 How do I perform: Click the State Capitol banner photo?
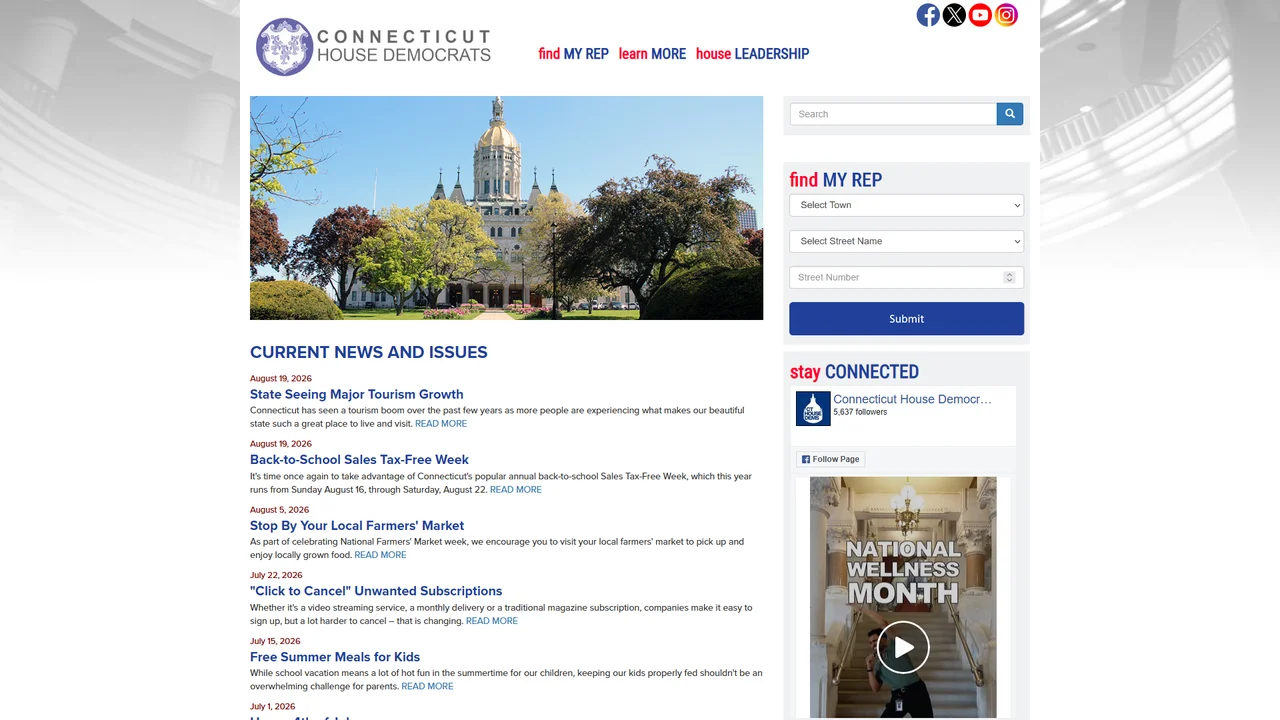pyautogui.click(x=506, y=208)
